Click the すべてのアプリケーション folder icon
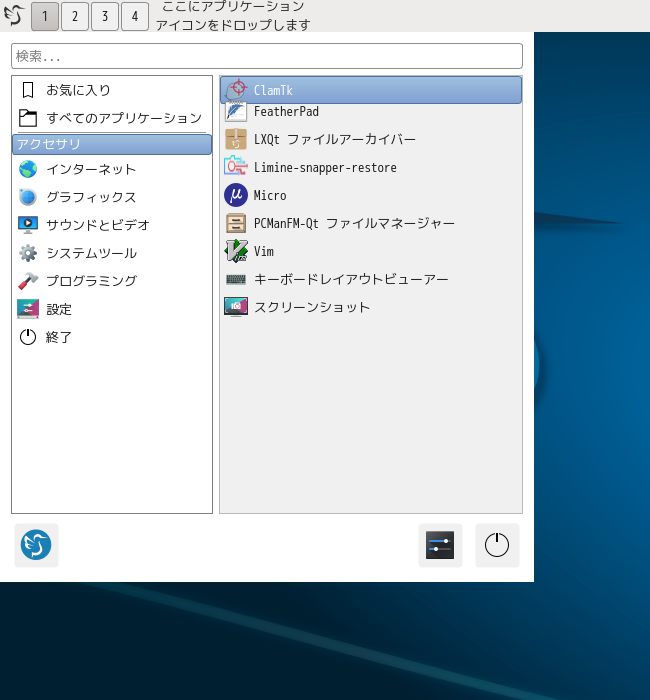The image size is (650, 700). click(x=28, y=118)
